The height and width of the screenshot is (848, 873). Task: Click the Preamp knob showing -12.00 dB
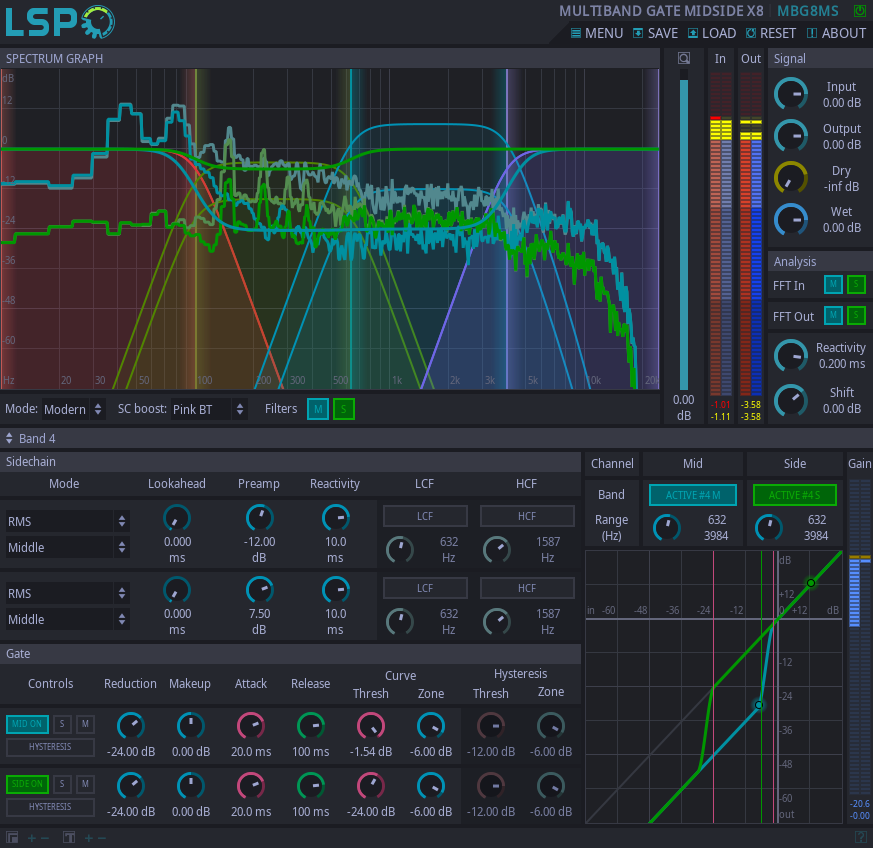[259, 518]
